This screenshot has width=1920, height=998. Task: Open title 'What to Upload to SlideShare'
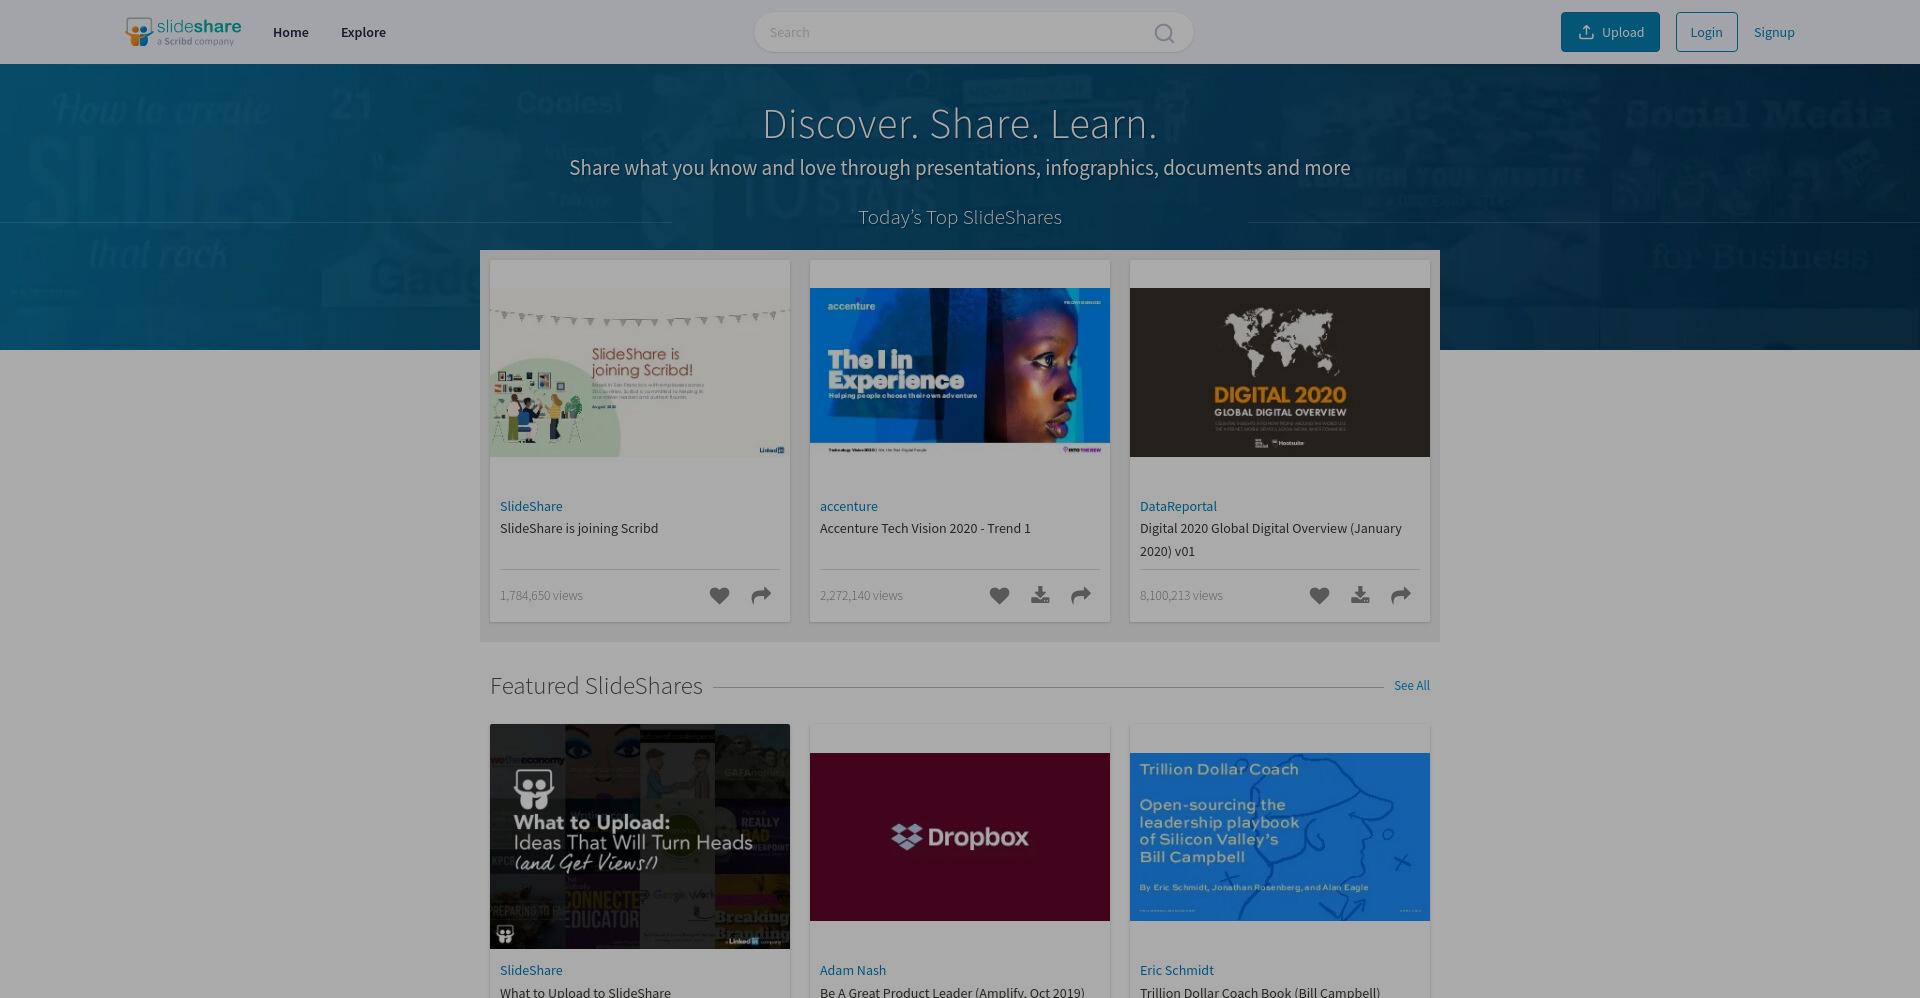tap(585, 991)
